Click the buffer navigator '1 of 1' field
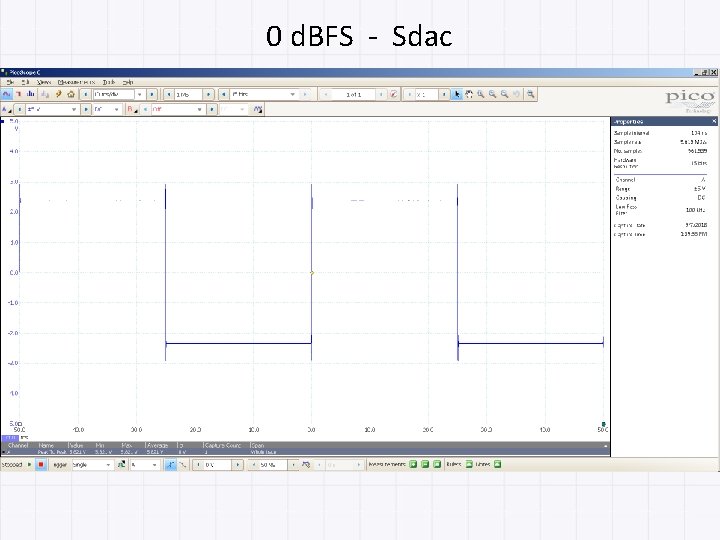This screenshot has width=720, height=540. pyautogui.click(x=354, y=94)
